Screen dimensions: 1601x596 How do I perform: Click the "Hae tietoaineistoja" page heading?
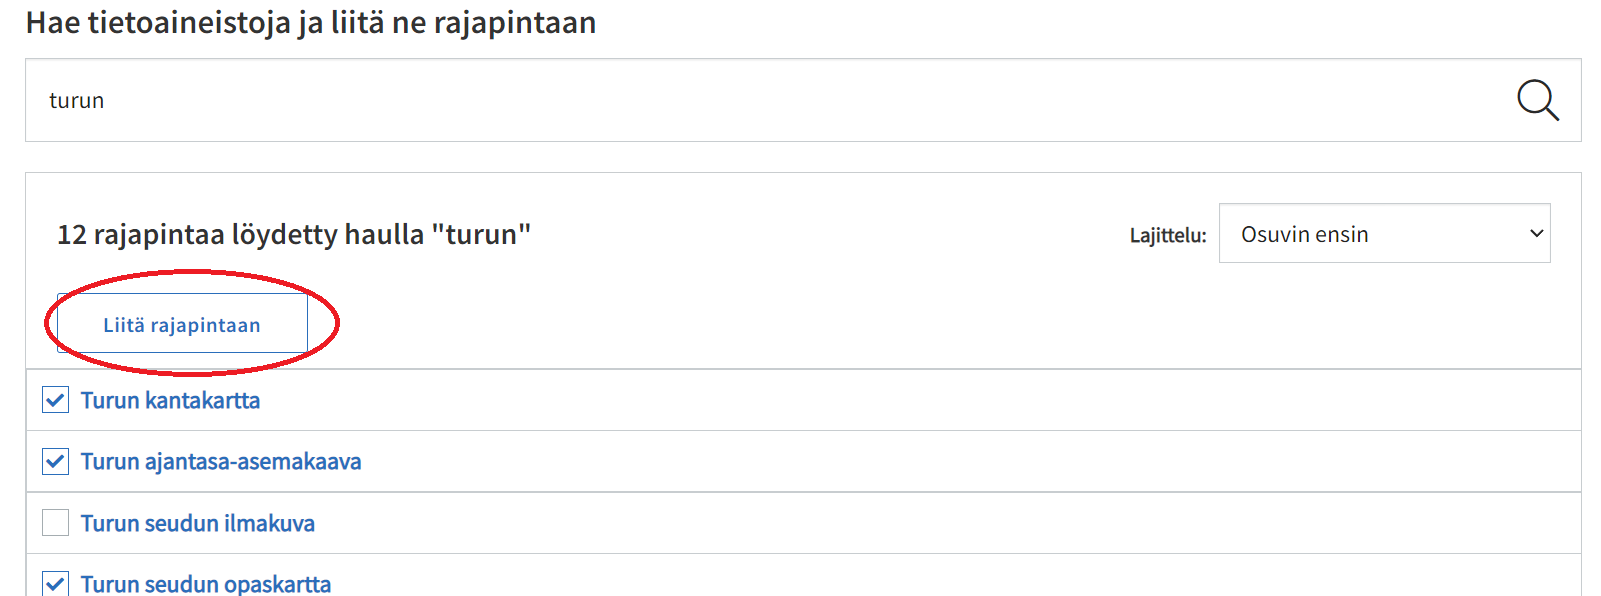[310, 22]
